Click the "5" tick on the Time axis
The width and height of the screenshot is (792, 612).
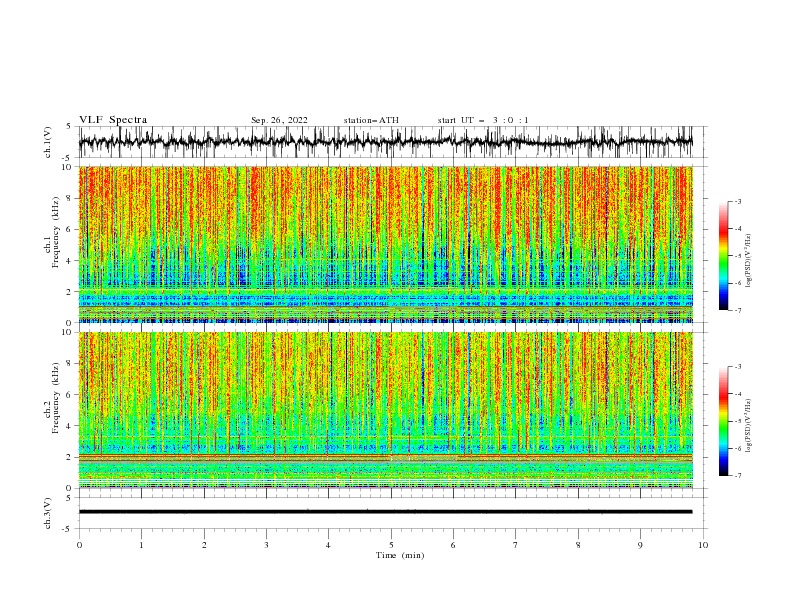point(391,545)
